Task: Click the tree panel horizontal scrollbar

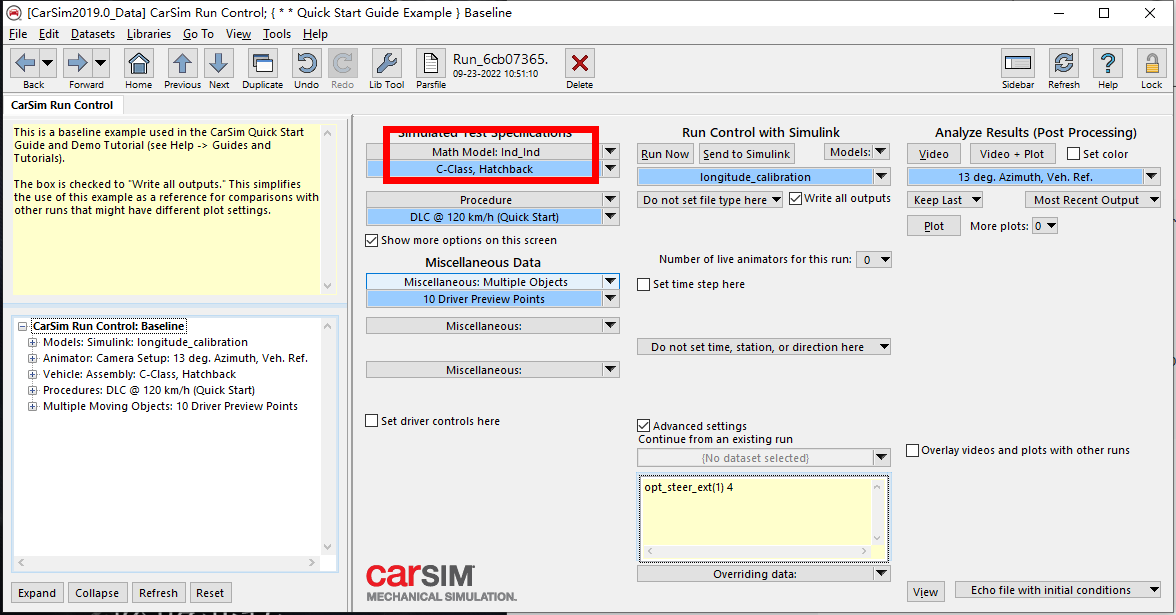Action: [x=166, y=562]
